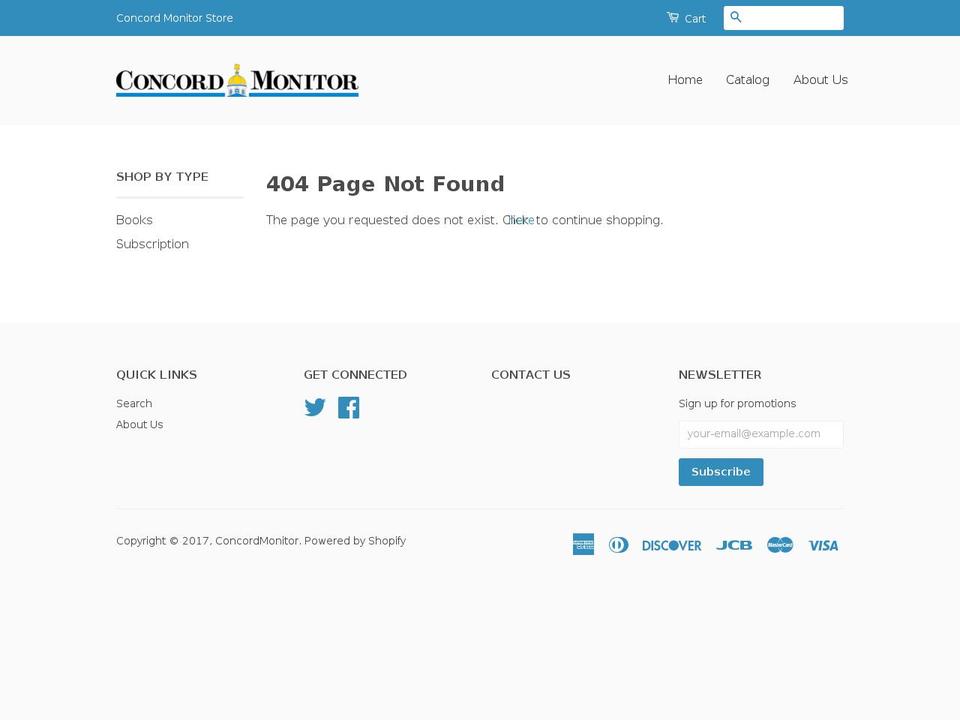Open About Us in the header navigation

pyautogui.click(x=820, y=80)
